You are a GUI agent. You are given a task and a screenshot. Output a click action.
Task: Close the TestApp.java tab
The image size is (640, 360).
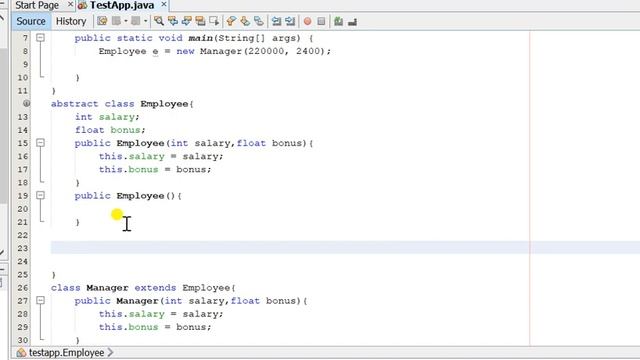point(164,4)
